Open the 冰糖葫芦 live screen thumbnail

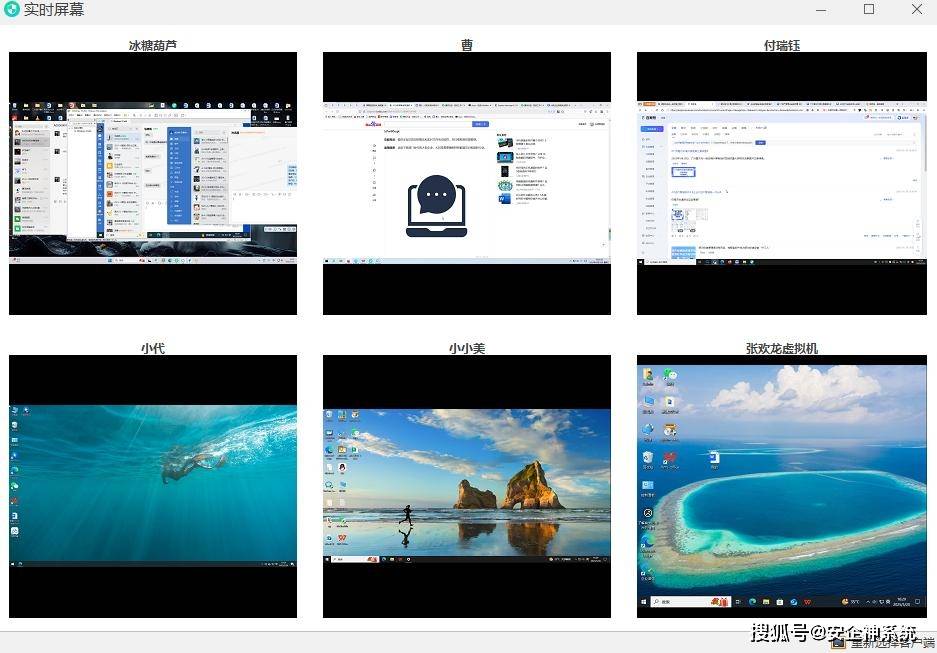(153, 183)
